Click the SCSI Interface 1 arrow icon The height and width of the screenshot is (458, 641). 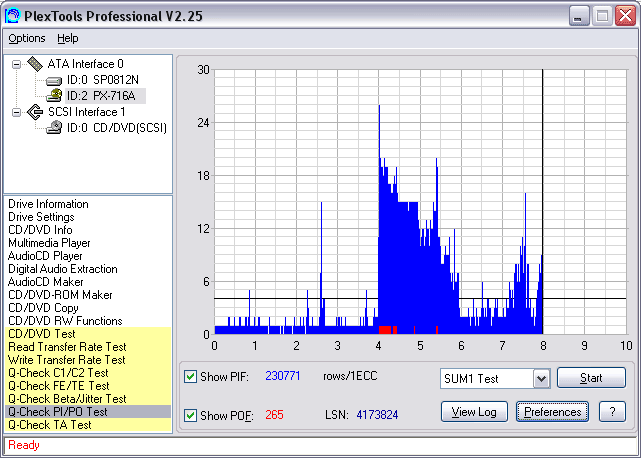pos(35,112)
